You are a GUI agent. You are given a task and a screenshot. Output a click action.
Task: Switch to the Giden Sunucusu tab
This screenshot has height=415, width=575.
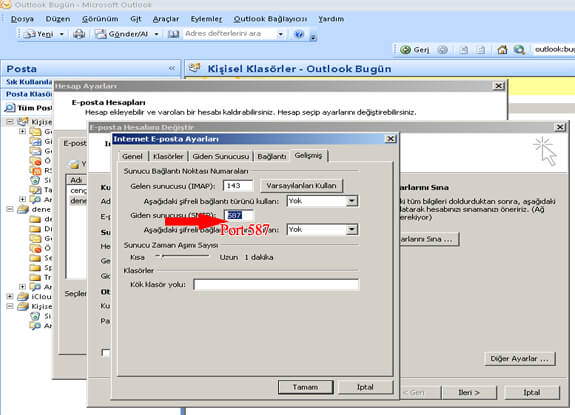coord(220,157)
